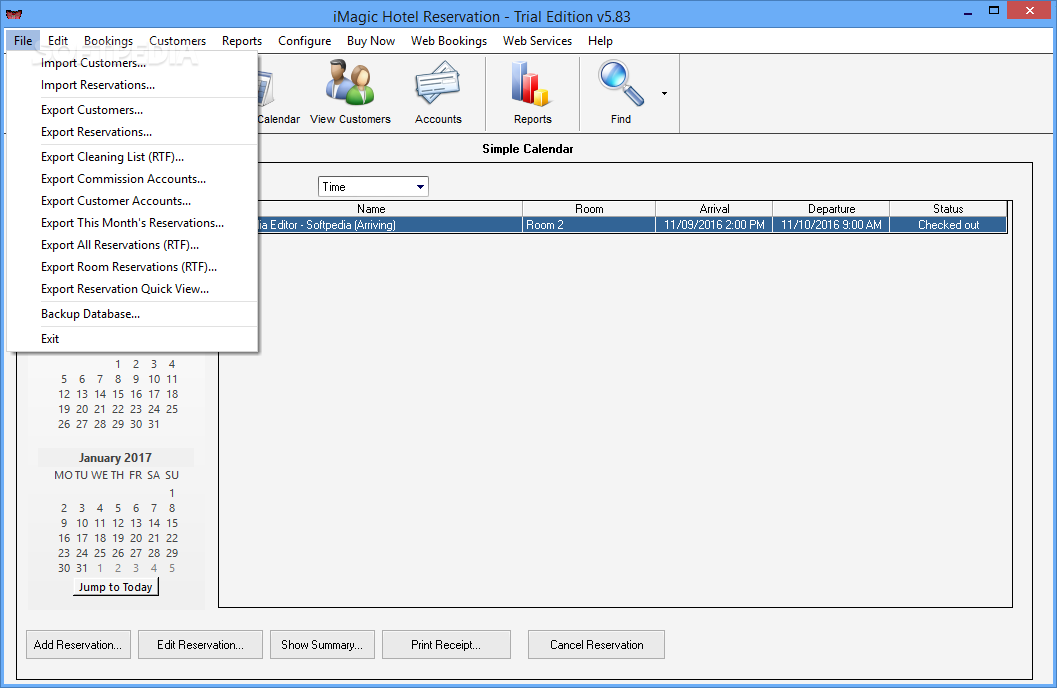Sort by the Status column header
Image resolution: width=1057 pixels, height=688 pixels.
[948, 209]
